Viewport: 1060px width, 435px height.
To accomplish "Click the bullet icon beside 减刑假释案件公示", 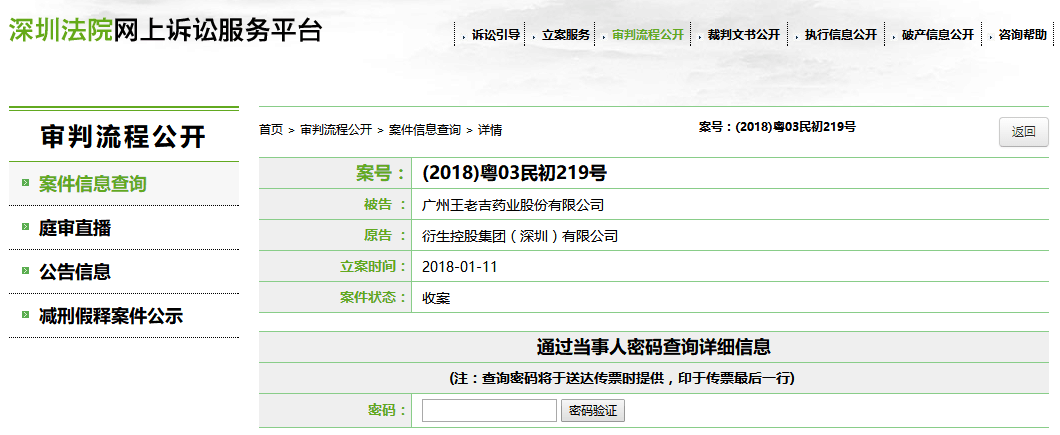I will (25, 316).
